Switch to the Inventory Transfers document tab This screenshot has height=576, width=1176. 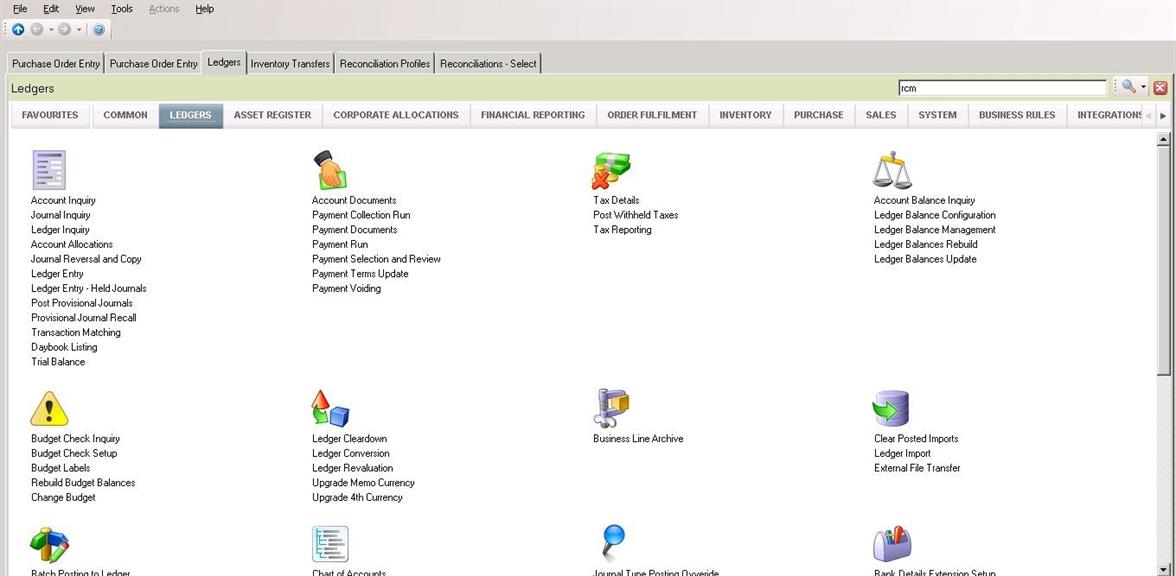pyautogui.click(x=290, y=64)
